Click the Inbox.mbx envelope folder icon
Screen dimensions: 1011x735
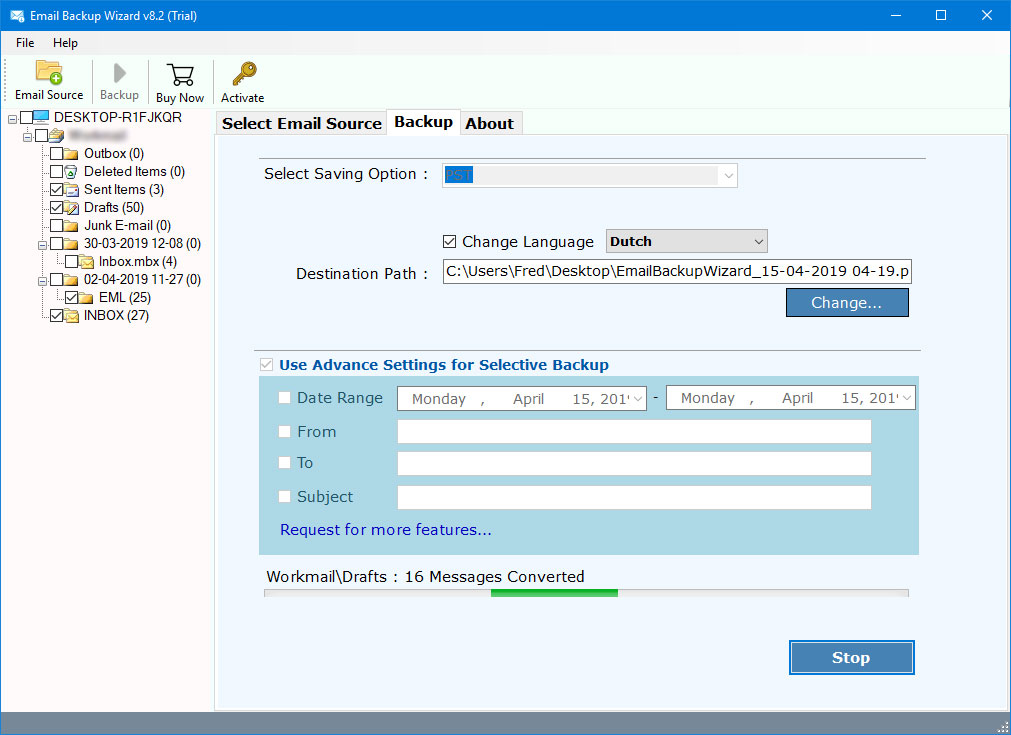tap(86, 262)
